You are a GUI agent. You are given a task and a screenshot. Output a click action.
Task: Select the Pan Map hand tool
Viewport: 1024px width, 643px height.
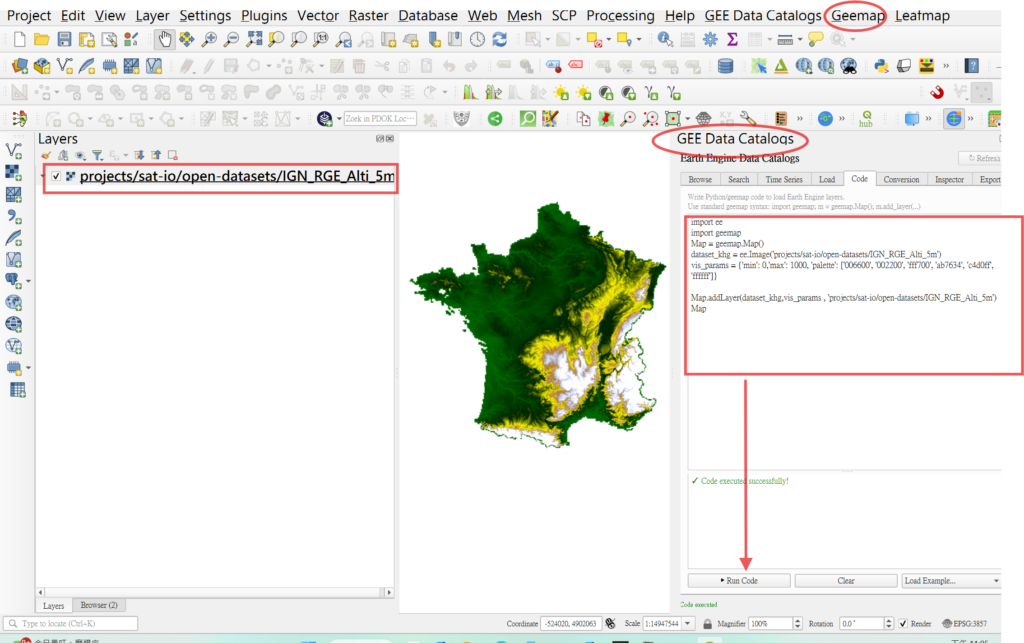(164, 39)
